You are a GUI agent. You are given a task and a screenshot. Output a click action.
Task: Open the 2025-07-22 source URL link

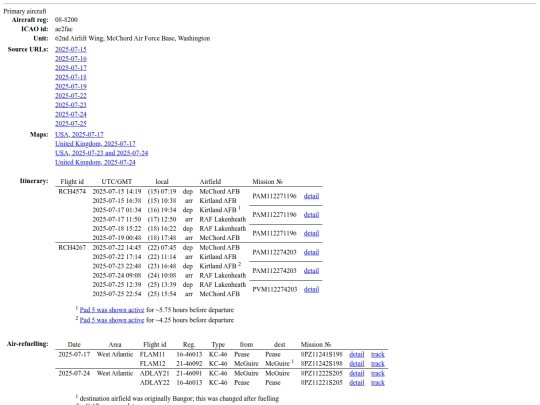coord(71,96)
